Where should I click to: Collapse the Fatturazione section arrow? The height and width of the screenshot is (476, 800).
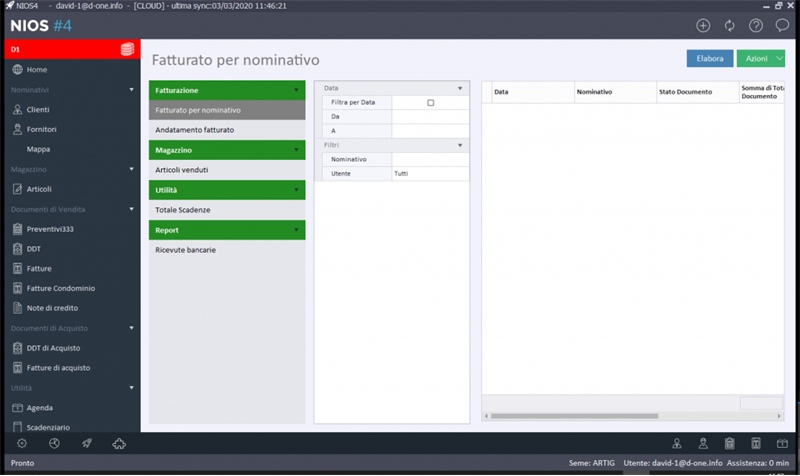[x=296, y=90]
